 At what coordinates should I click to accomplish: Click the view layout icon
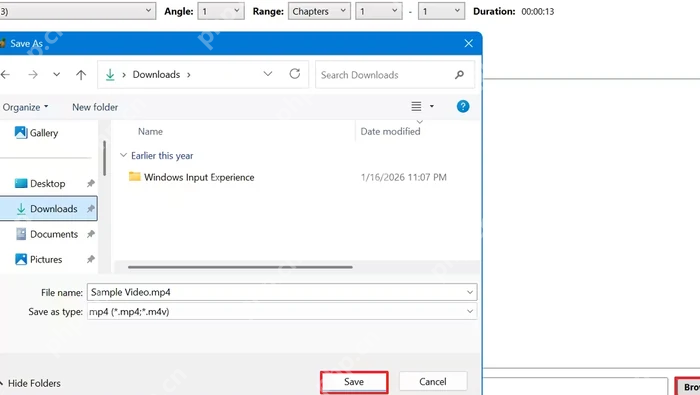pos(416,106)
